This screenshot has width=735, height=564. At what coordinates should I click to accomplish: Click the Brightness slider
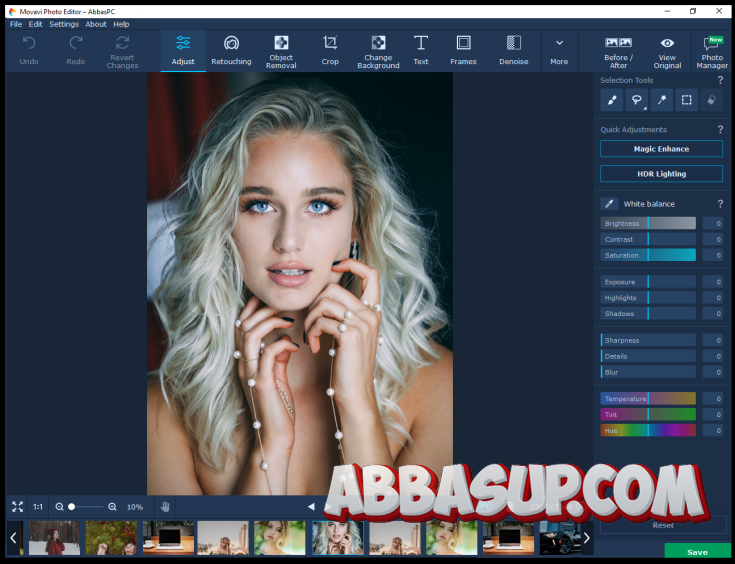(648, 223)
